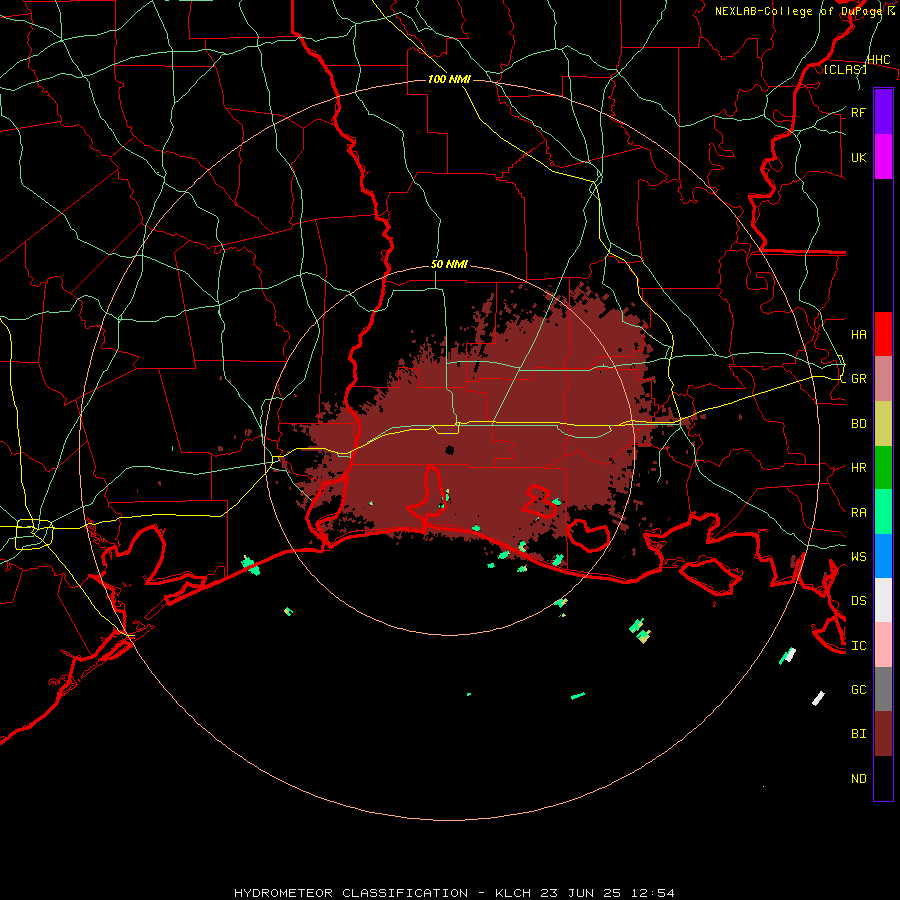This screenshot has height=900, width=900.
Task: Click the "HA" legend label
Action: click(858, 334)
